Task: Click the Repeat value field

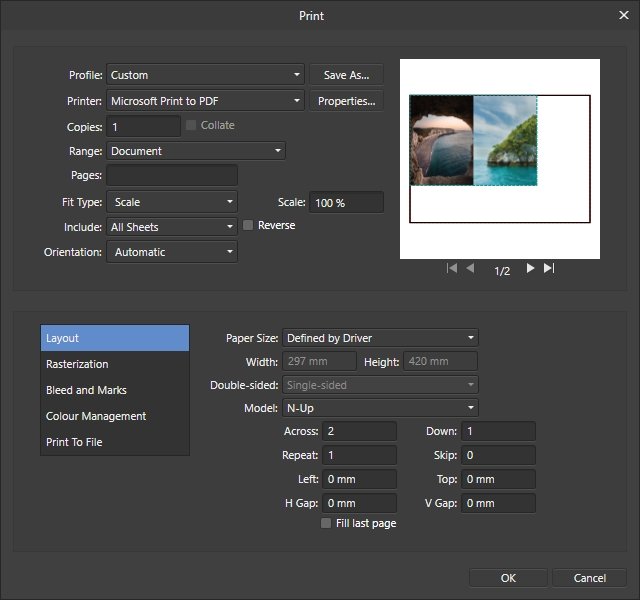Action: [x=359, y=455]
